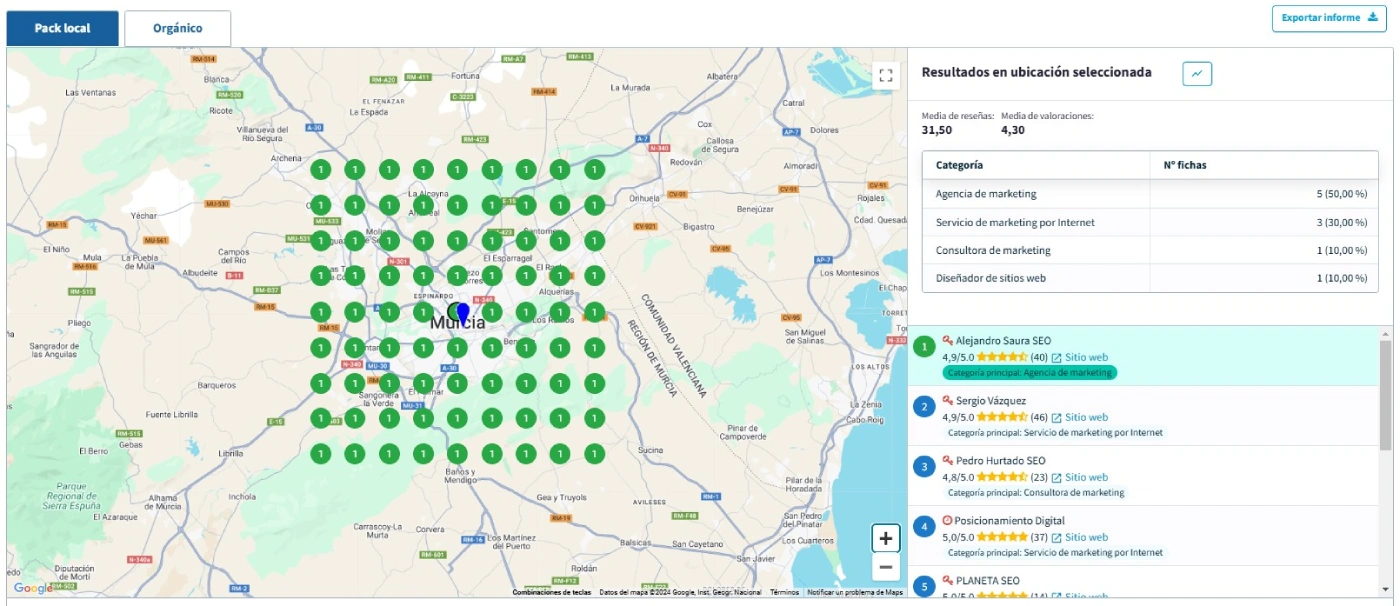
Task: Click the results list scrollbar thumb
Action: (1385, 395)
